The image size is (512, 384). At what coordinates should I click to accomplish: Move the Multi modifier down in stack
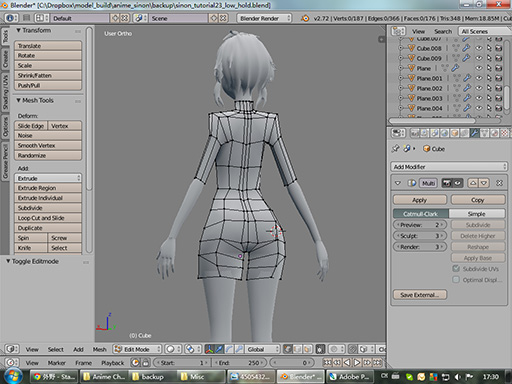point(484,183)
